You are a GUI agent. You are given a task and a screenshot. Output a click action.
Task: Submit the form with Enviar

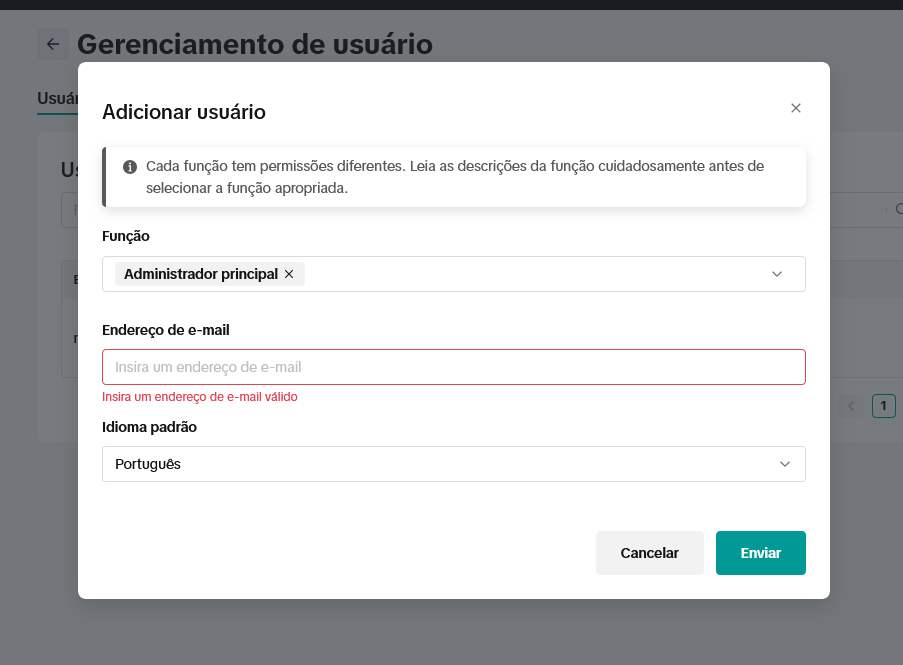click(x=760, y=553)
